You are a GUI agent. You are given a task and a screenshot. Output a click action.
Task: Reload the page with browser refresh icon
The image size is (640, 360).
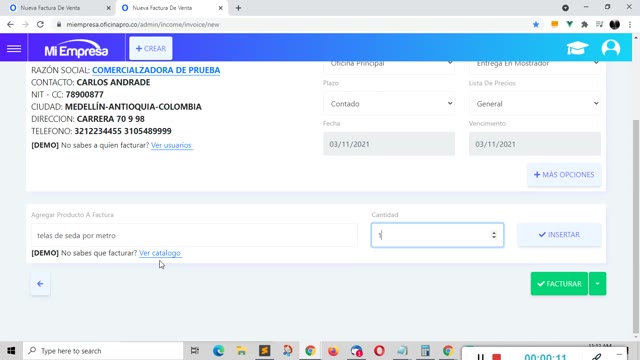point(40,24)
